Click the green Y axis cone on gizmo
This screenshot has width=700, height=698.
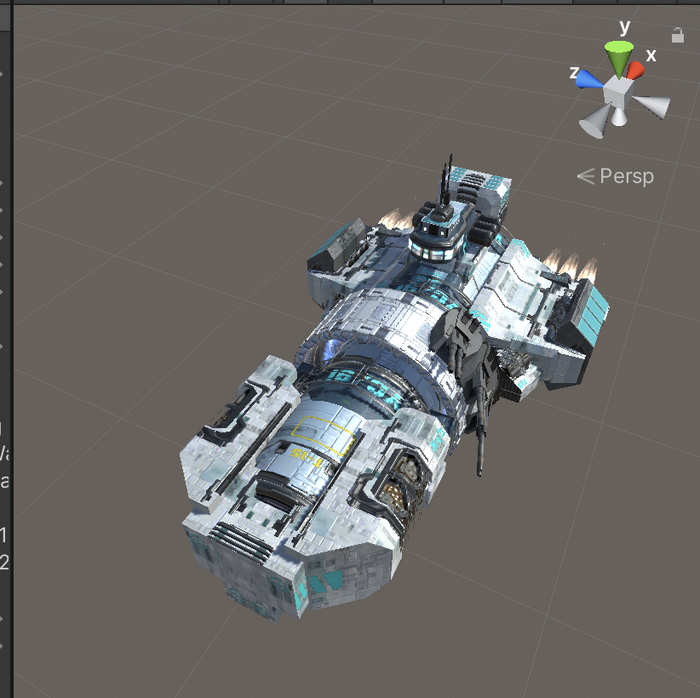pyautogui.click(x=619, y=58)
